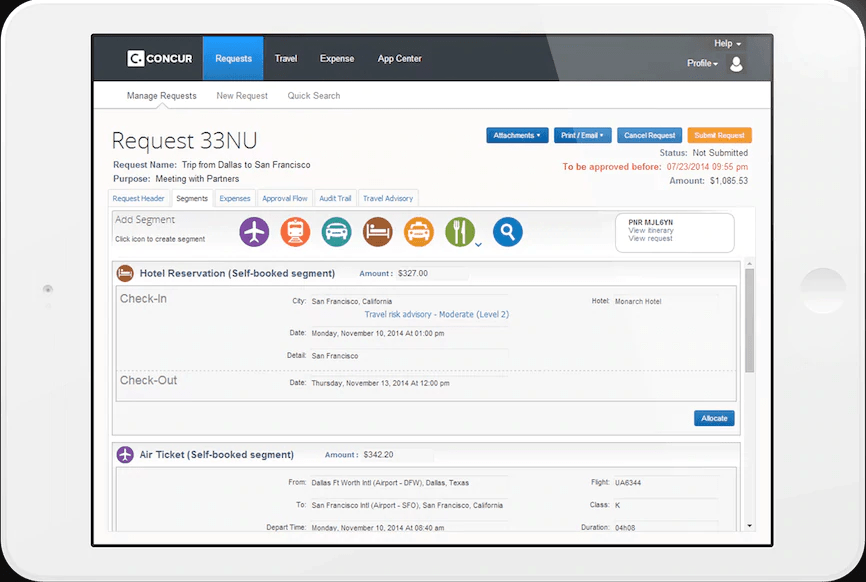Click the approval deadline 07/23/2014 09:55 pm

[x=707, y=167]
